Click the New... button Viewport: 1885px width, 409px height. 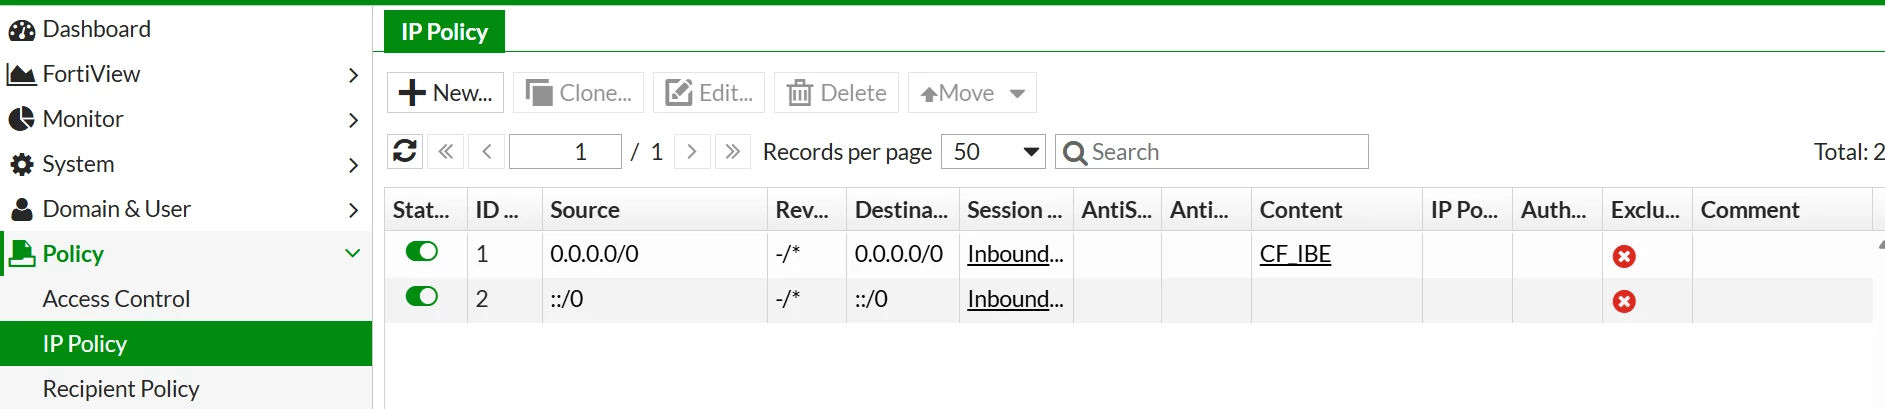[445, 93]
